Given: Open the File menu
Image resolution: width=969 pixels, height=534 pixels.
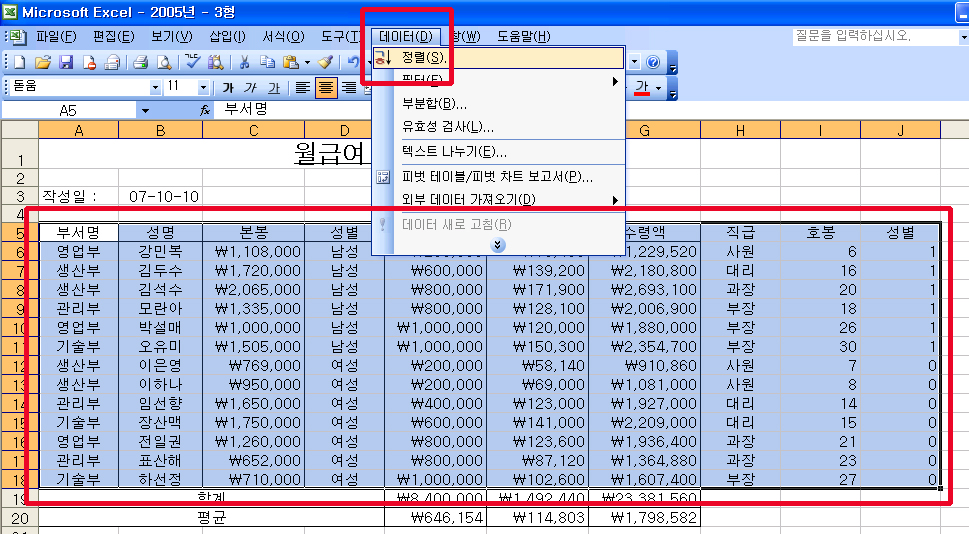Looking at the screenshot, I should [x=56, y=36].
